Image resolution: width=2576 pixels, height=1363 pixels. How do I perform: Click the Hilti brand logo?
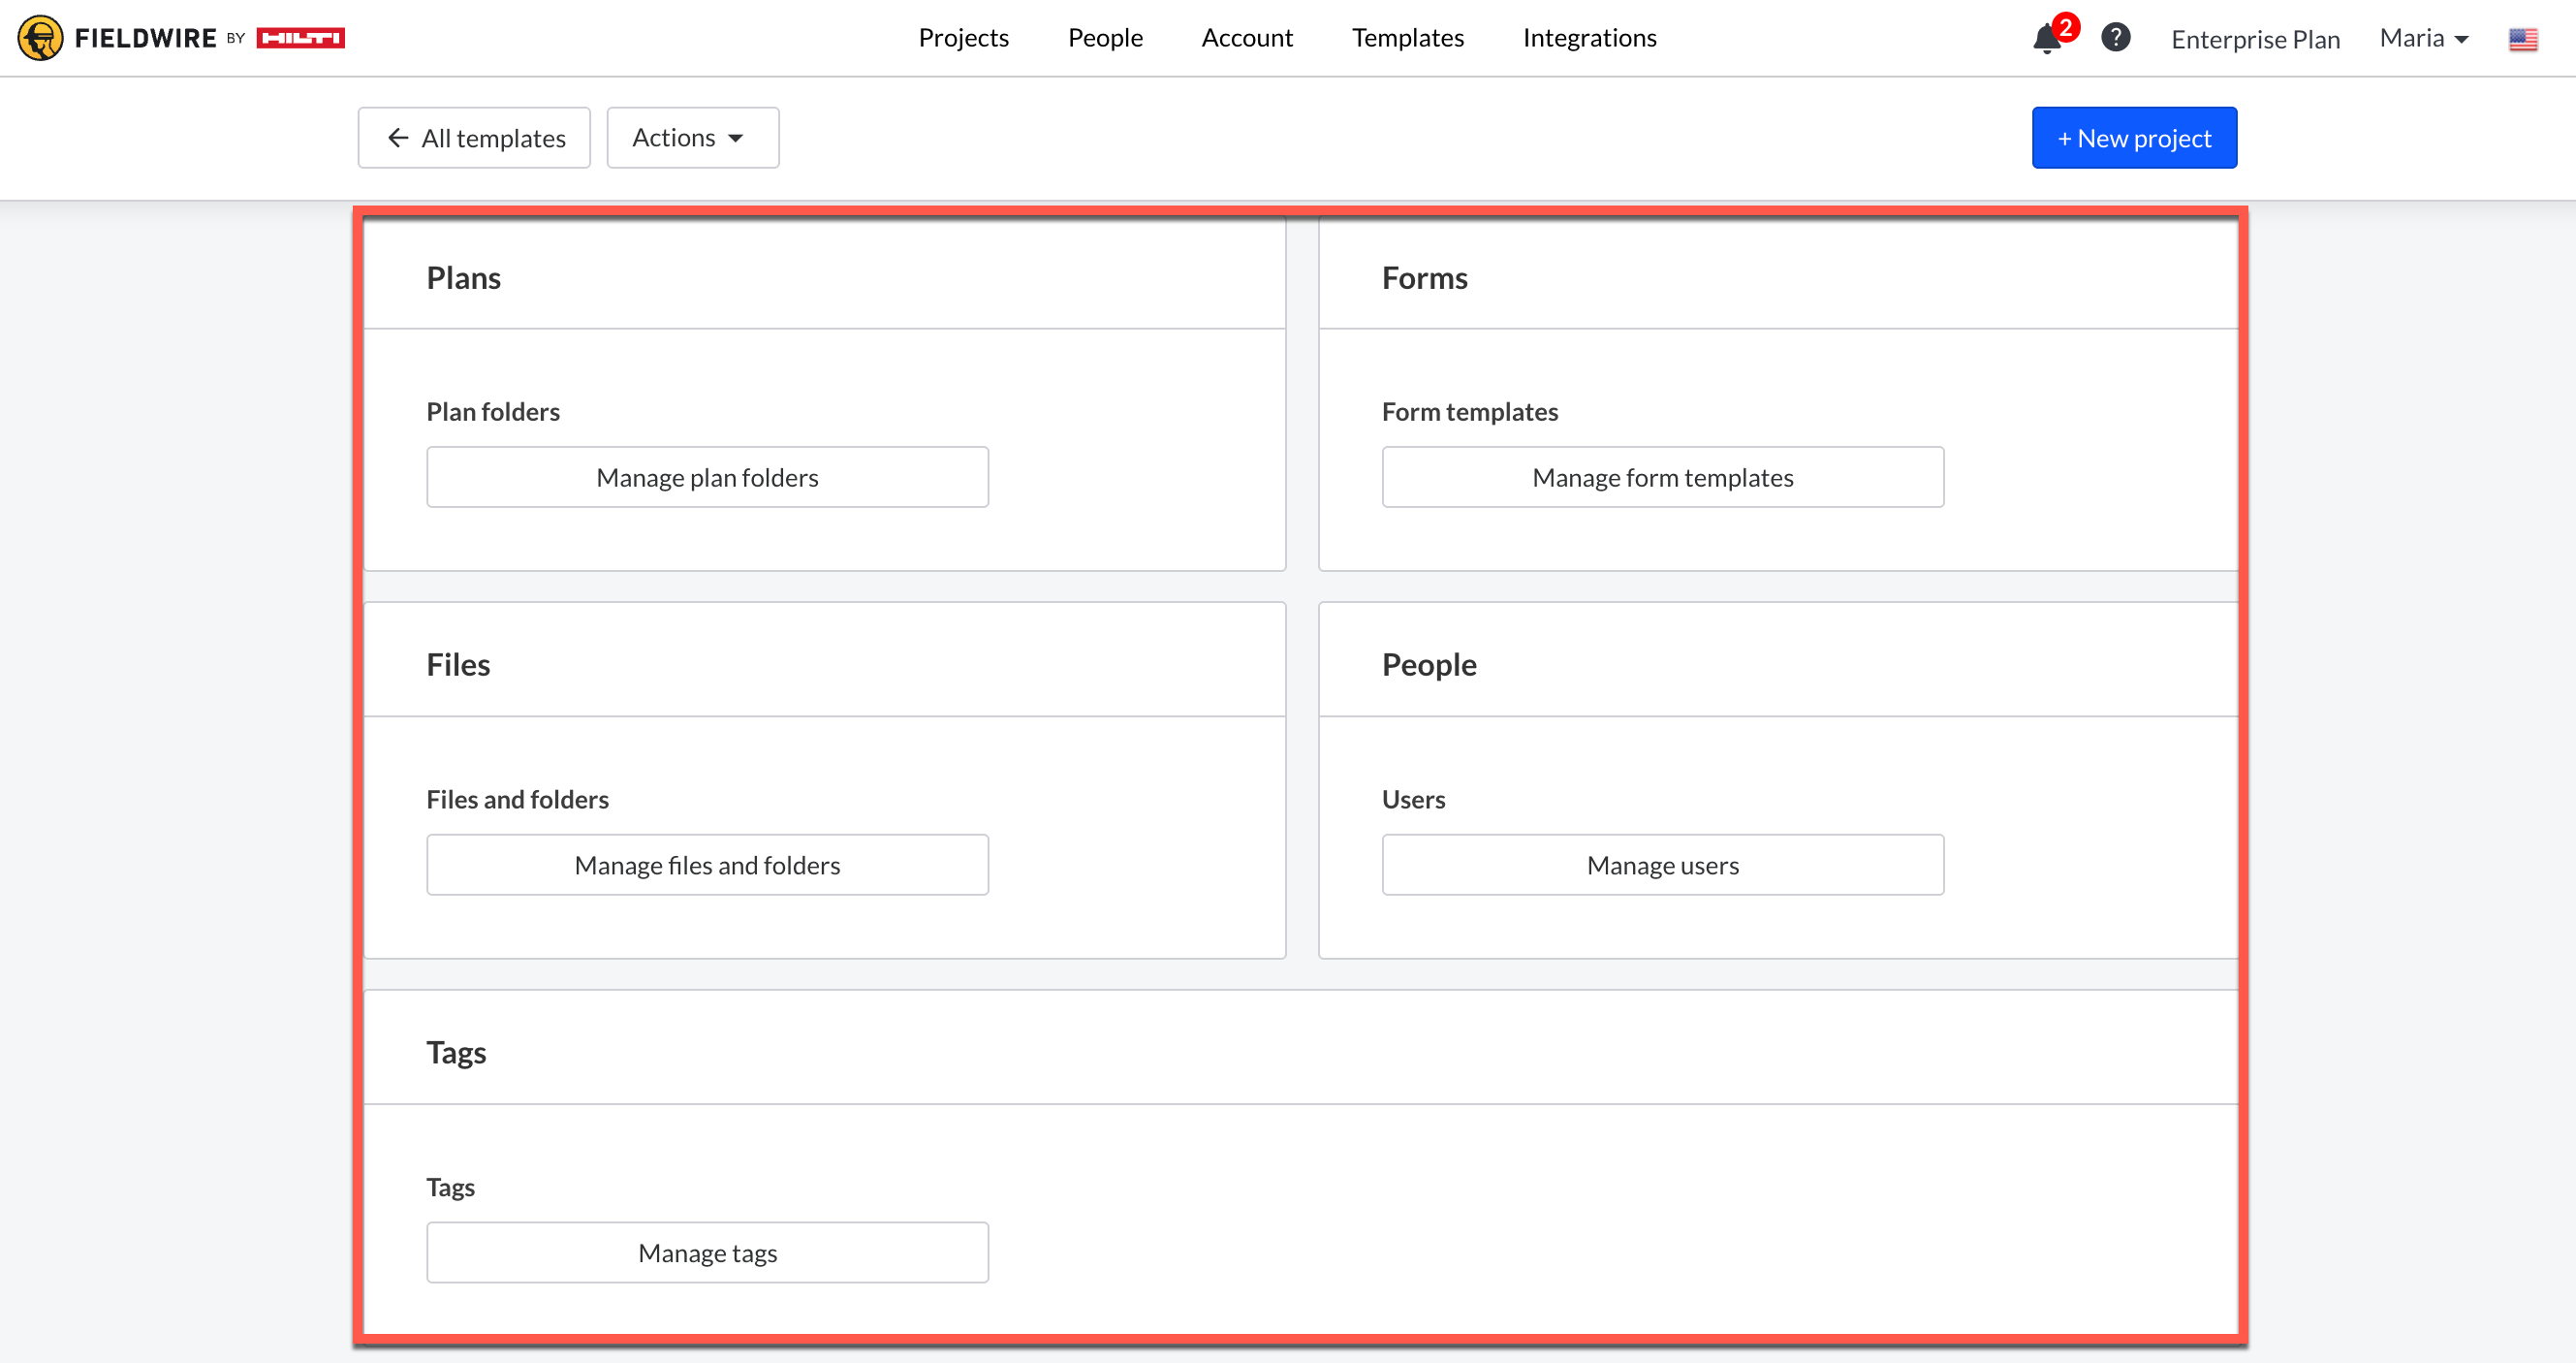pyautogui.click(x=300, y=38)
